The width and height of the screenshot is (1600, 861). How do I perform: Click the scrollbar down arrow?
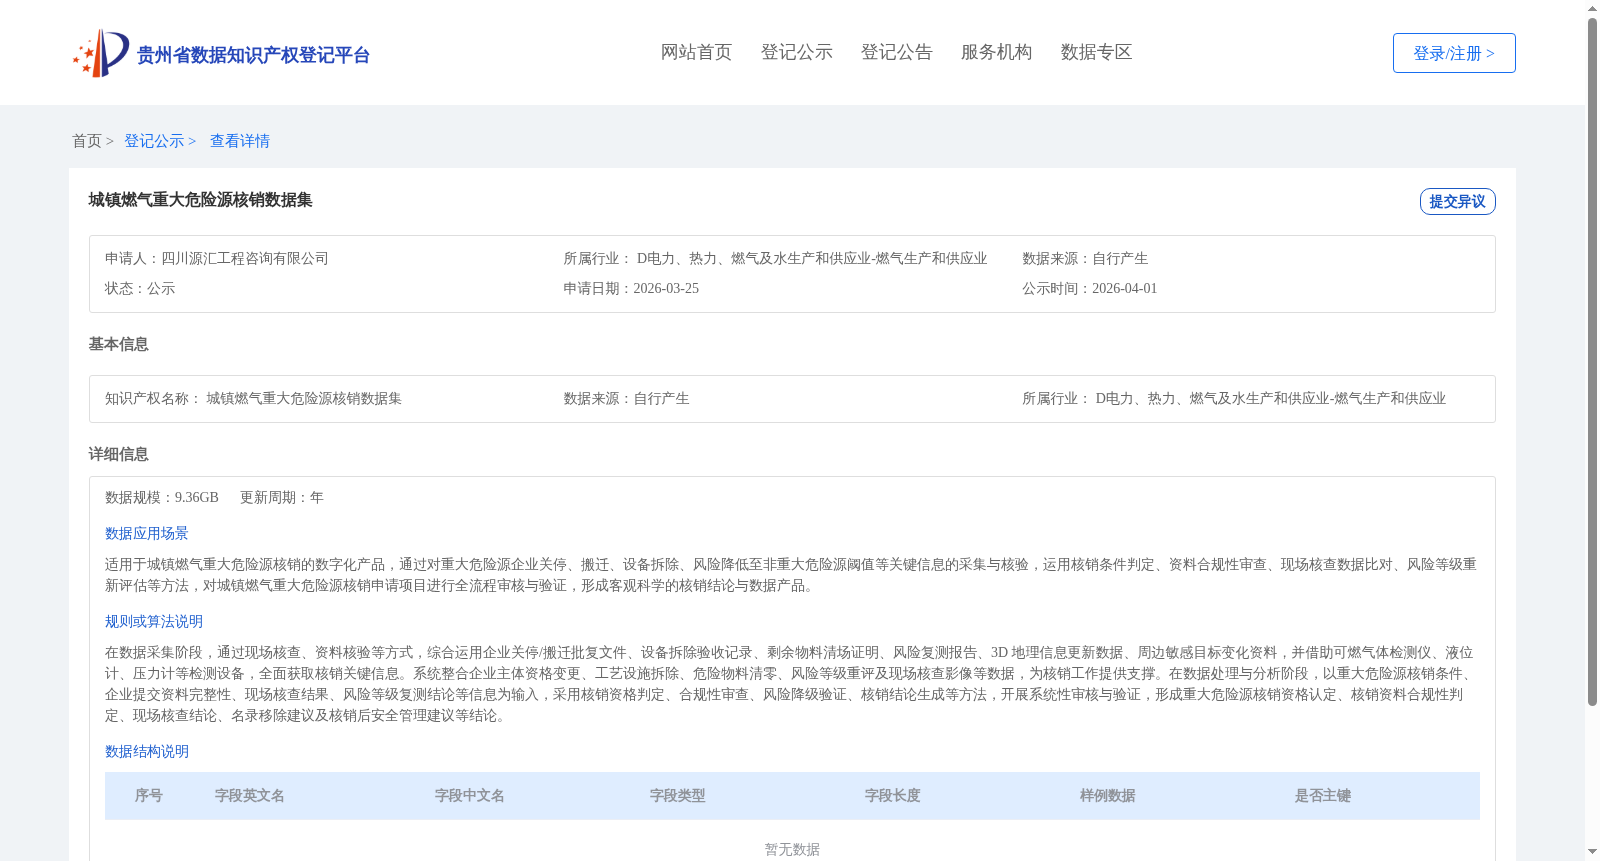[x=1592, y=852]
